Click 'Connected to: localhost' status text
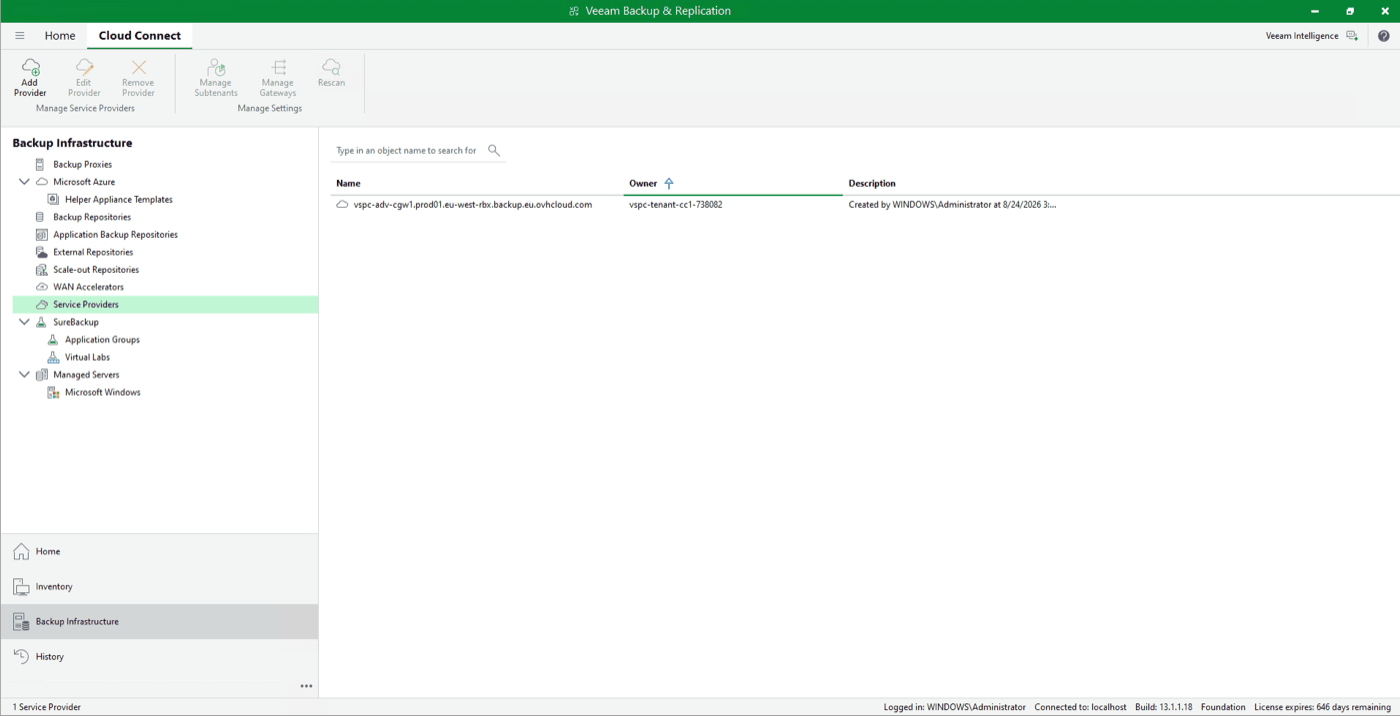The image size is (1400, 716). pos(1081,707)
